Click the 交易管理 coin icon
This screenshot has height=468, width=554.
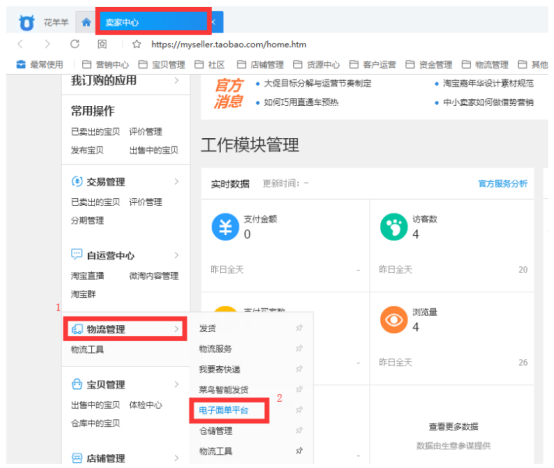pyautogui.click(x=77, y=181)
